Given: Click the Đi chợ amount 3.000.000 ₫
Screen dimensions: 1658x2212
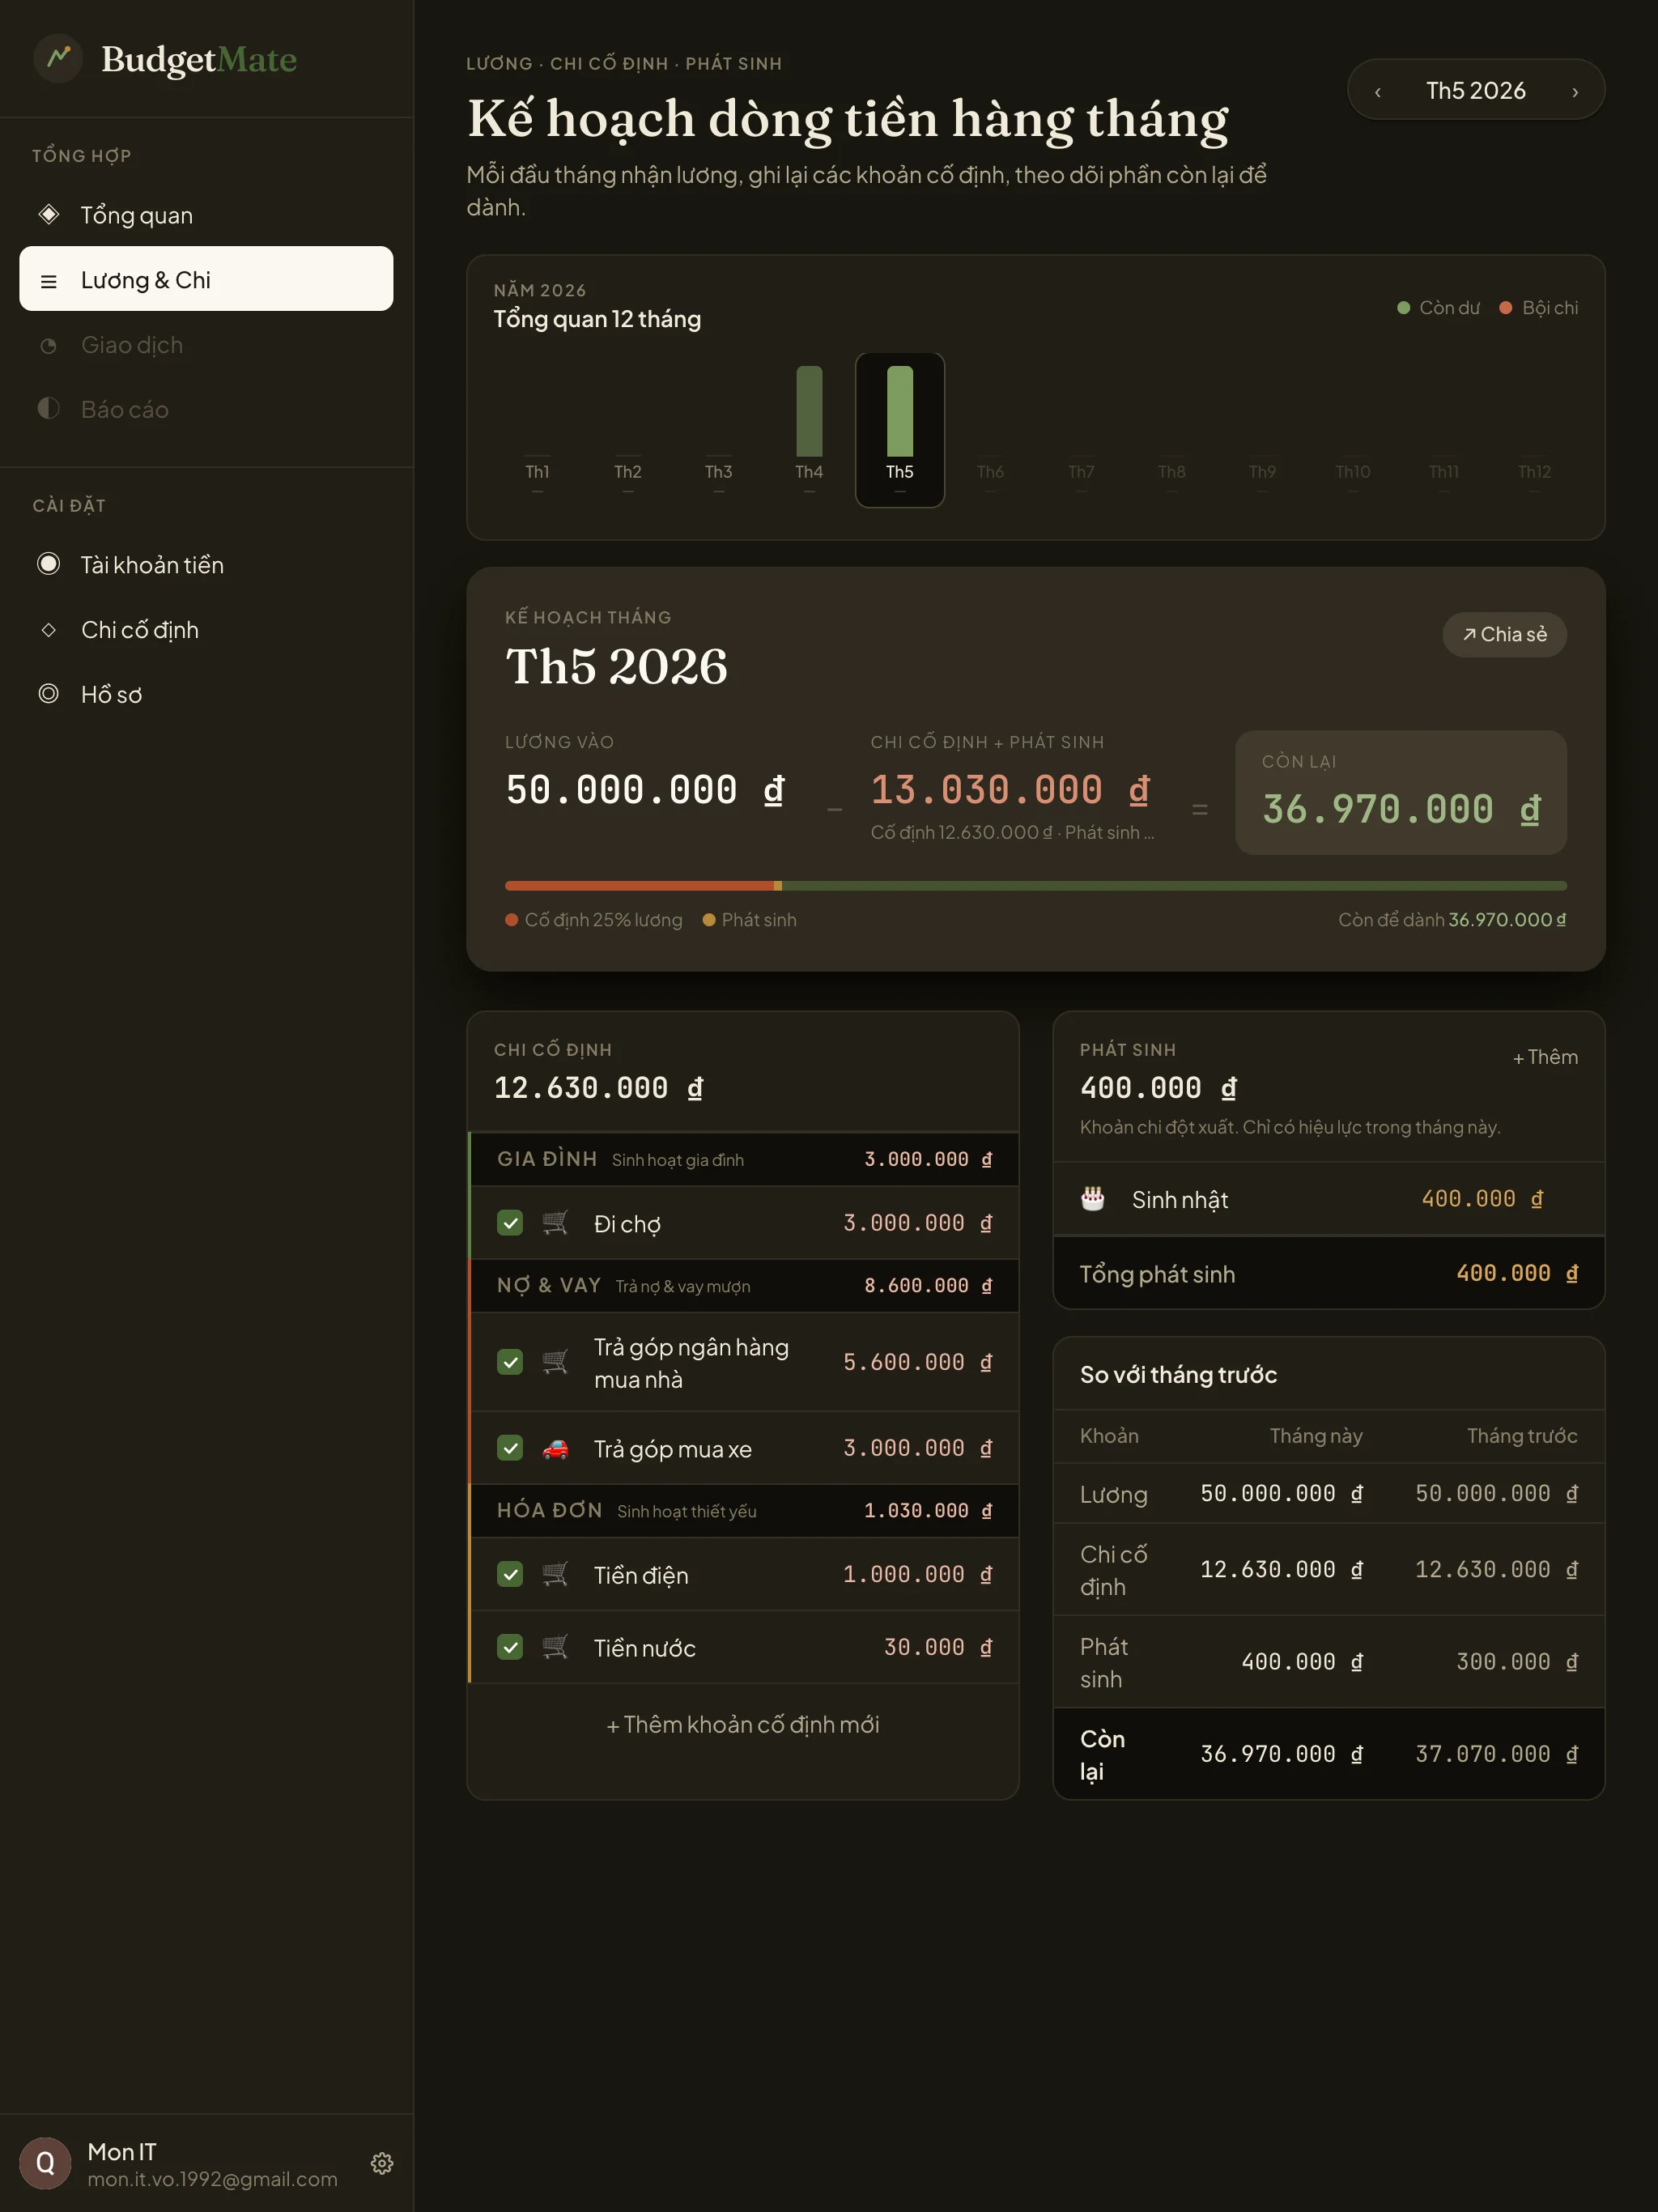Looking at the screenshot, I should 918,1223.
